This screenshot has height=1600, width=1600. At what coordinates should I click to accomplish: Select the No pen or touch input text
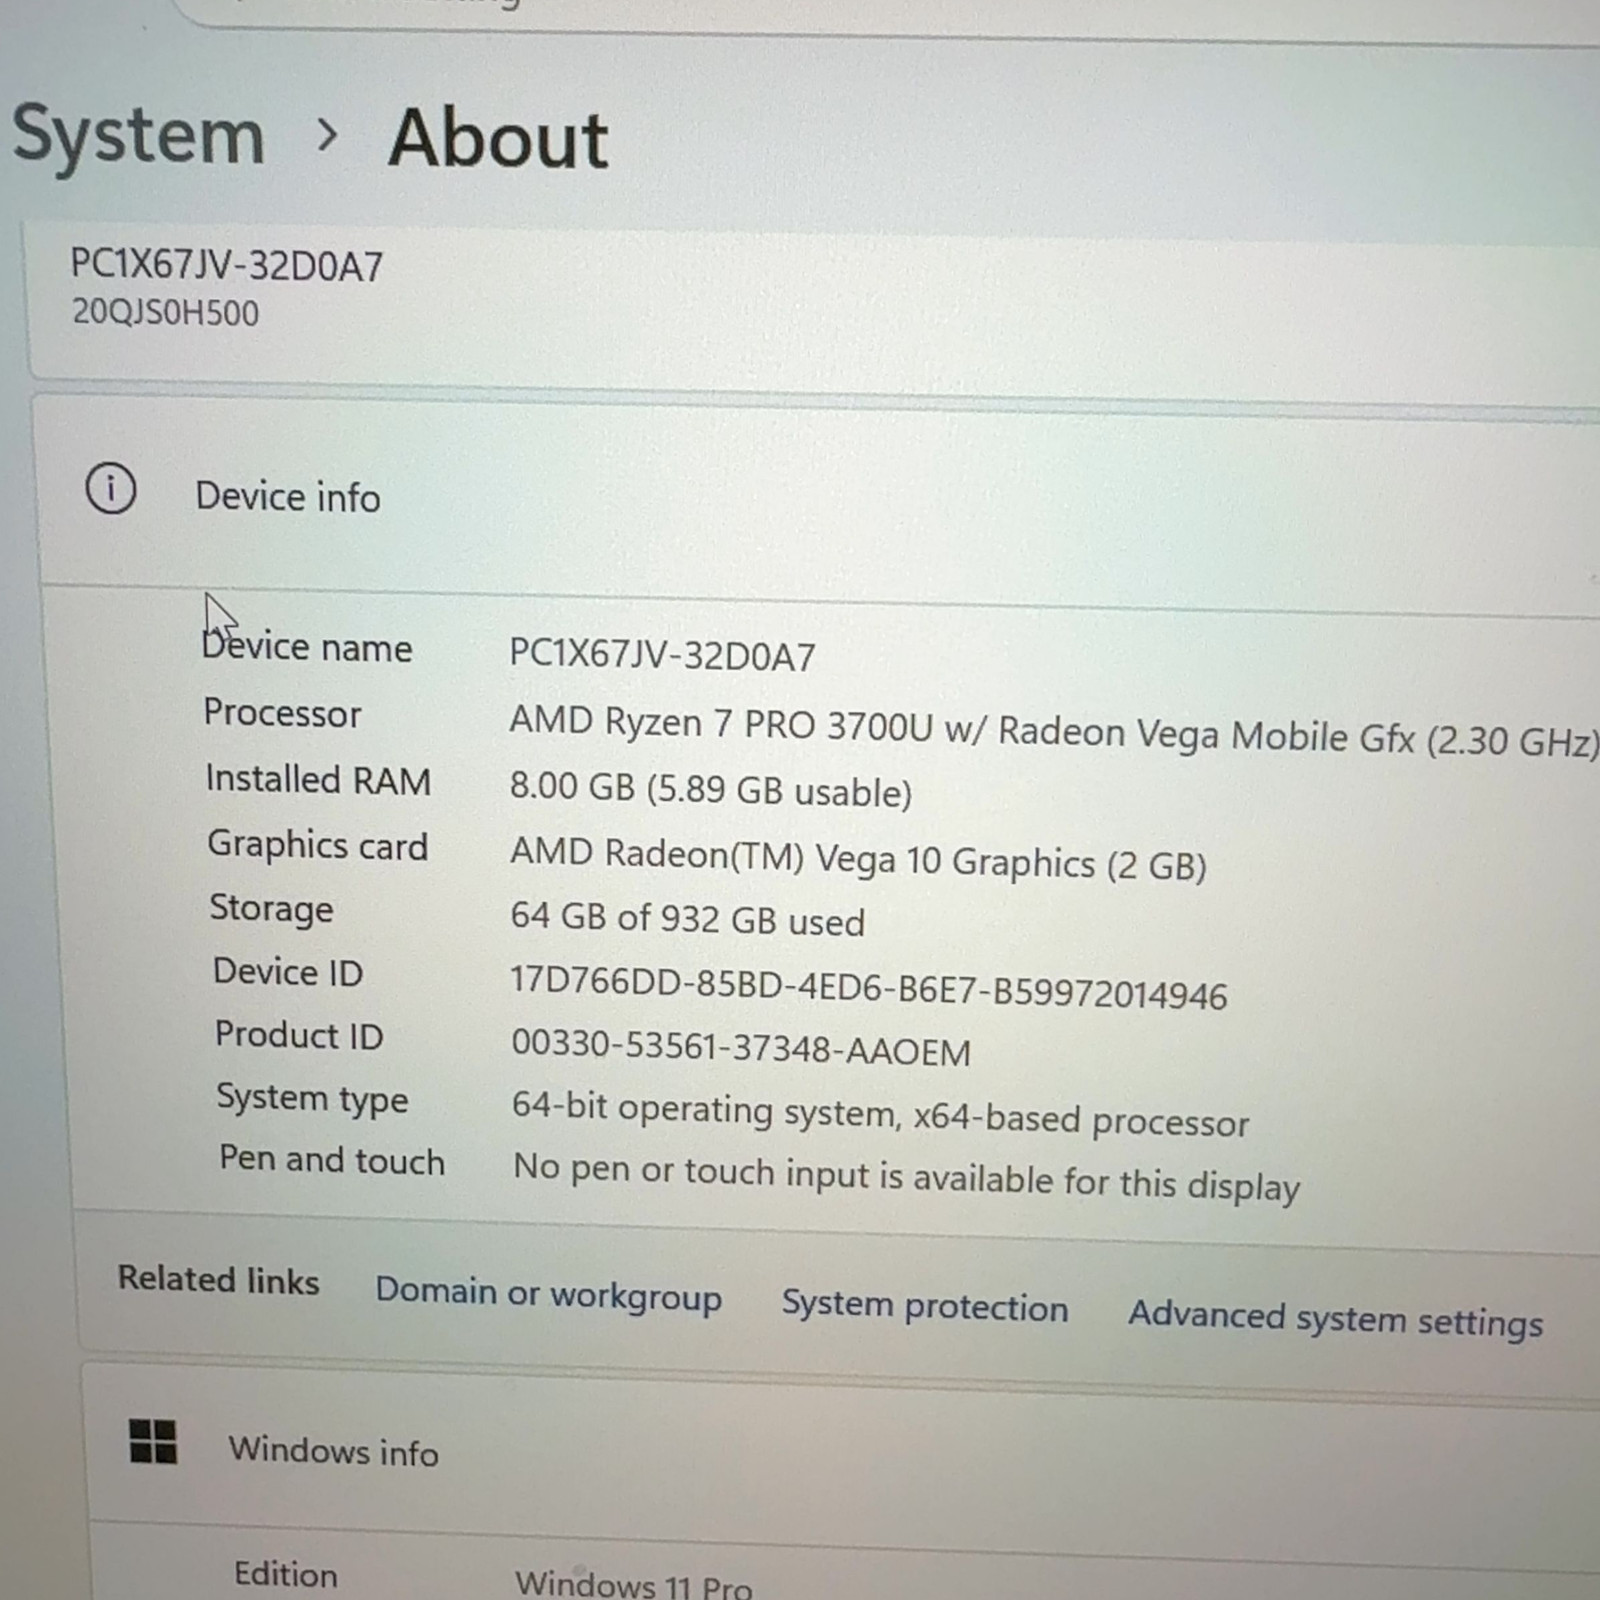point(906,1177)
